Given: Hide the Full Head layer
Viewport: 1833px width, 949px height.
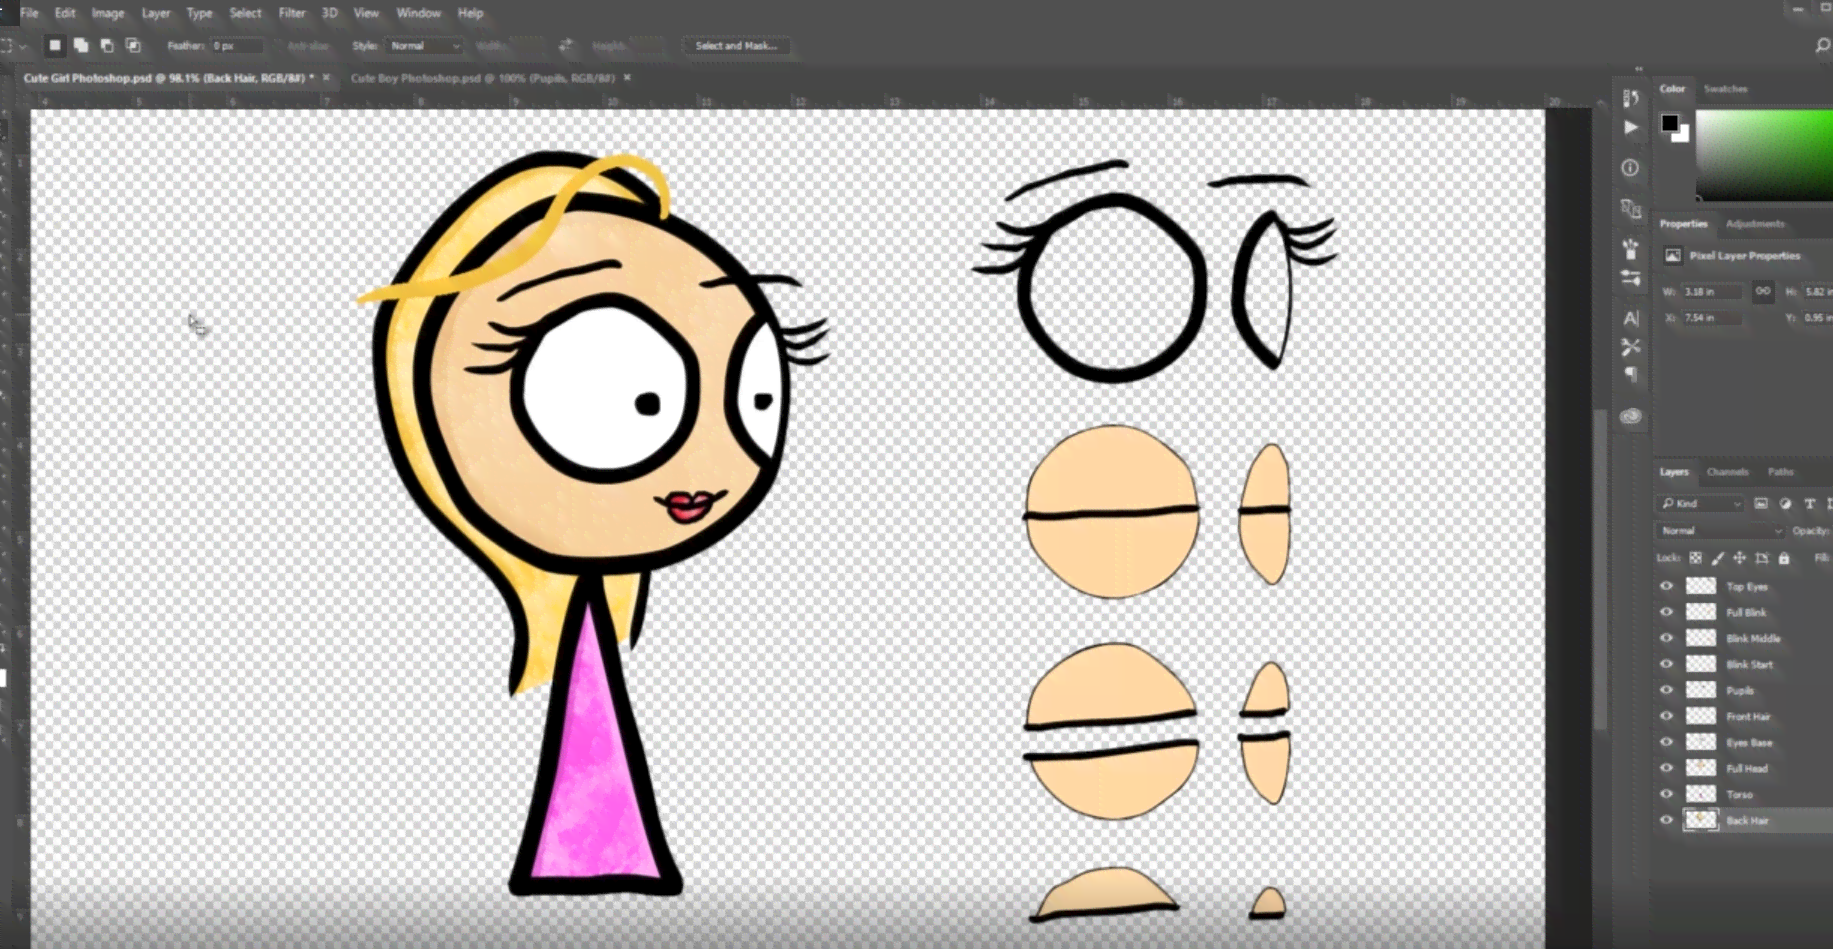Looking at the screenshot, I should tap(1666, 768).
